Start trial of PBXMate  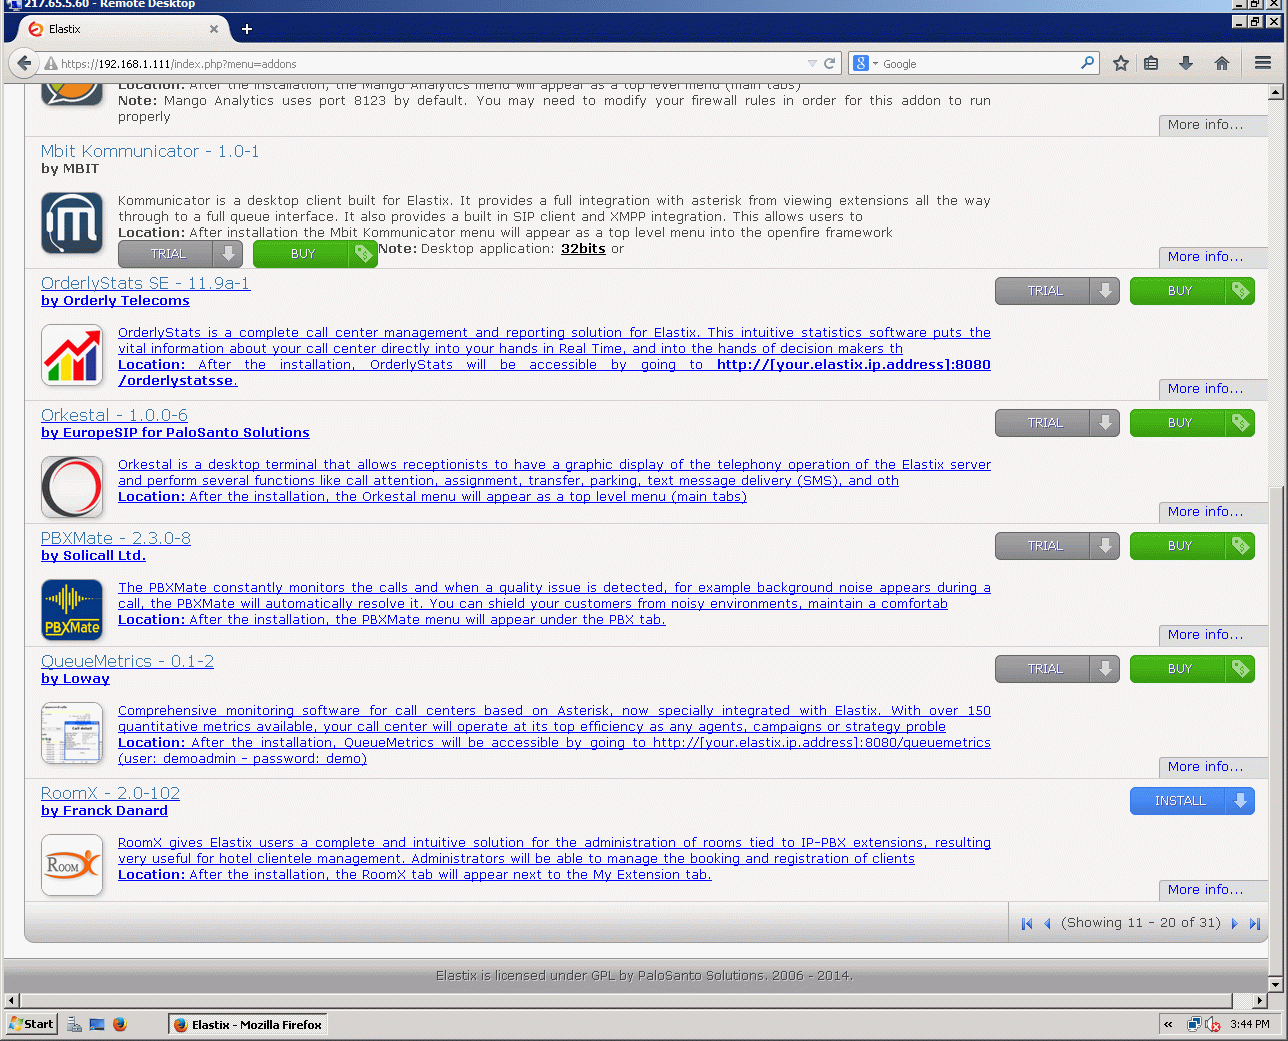(x=1057, y=546)
